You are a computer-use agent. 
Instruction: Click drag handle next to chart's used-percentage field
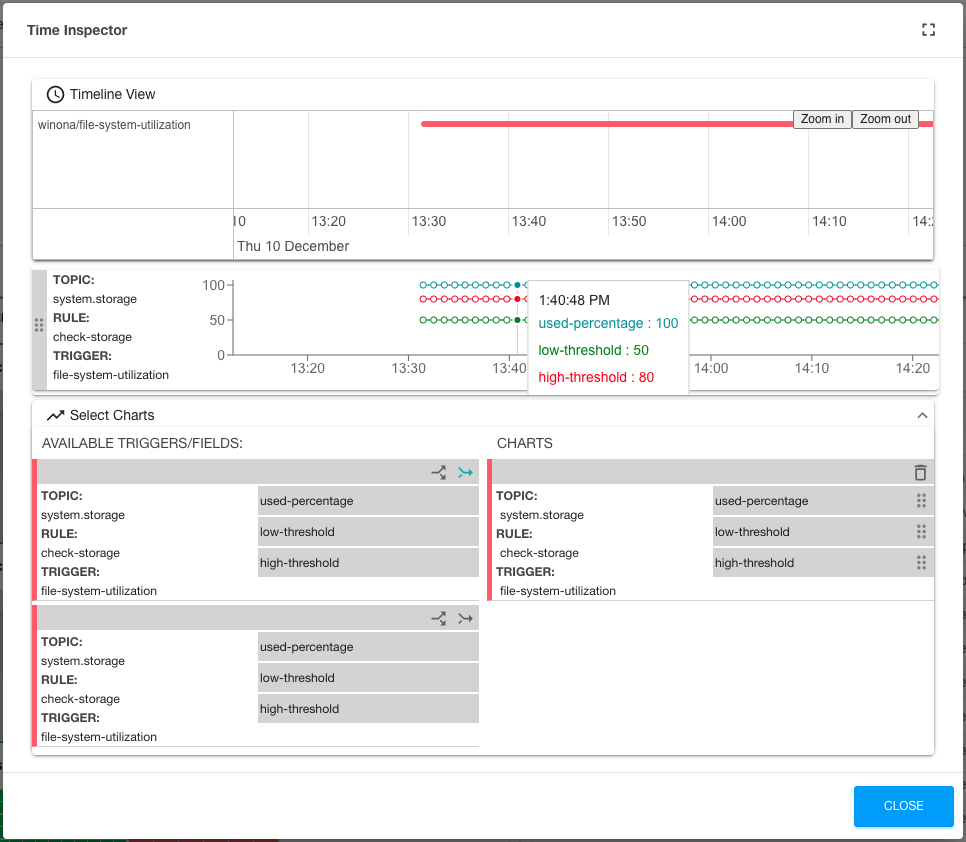[x=921, y=501]
